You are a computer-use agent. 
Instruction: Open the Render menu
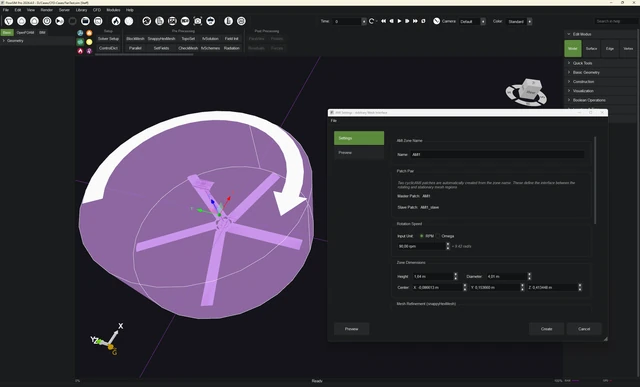tap(47, 10)
